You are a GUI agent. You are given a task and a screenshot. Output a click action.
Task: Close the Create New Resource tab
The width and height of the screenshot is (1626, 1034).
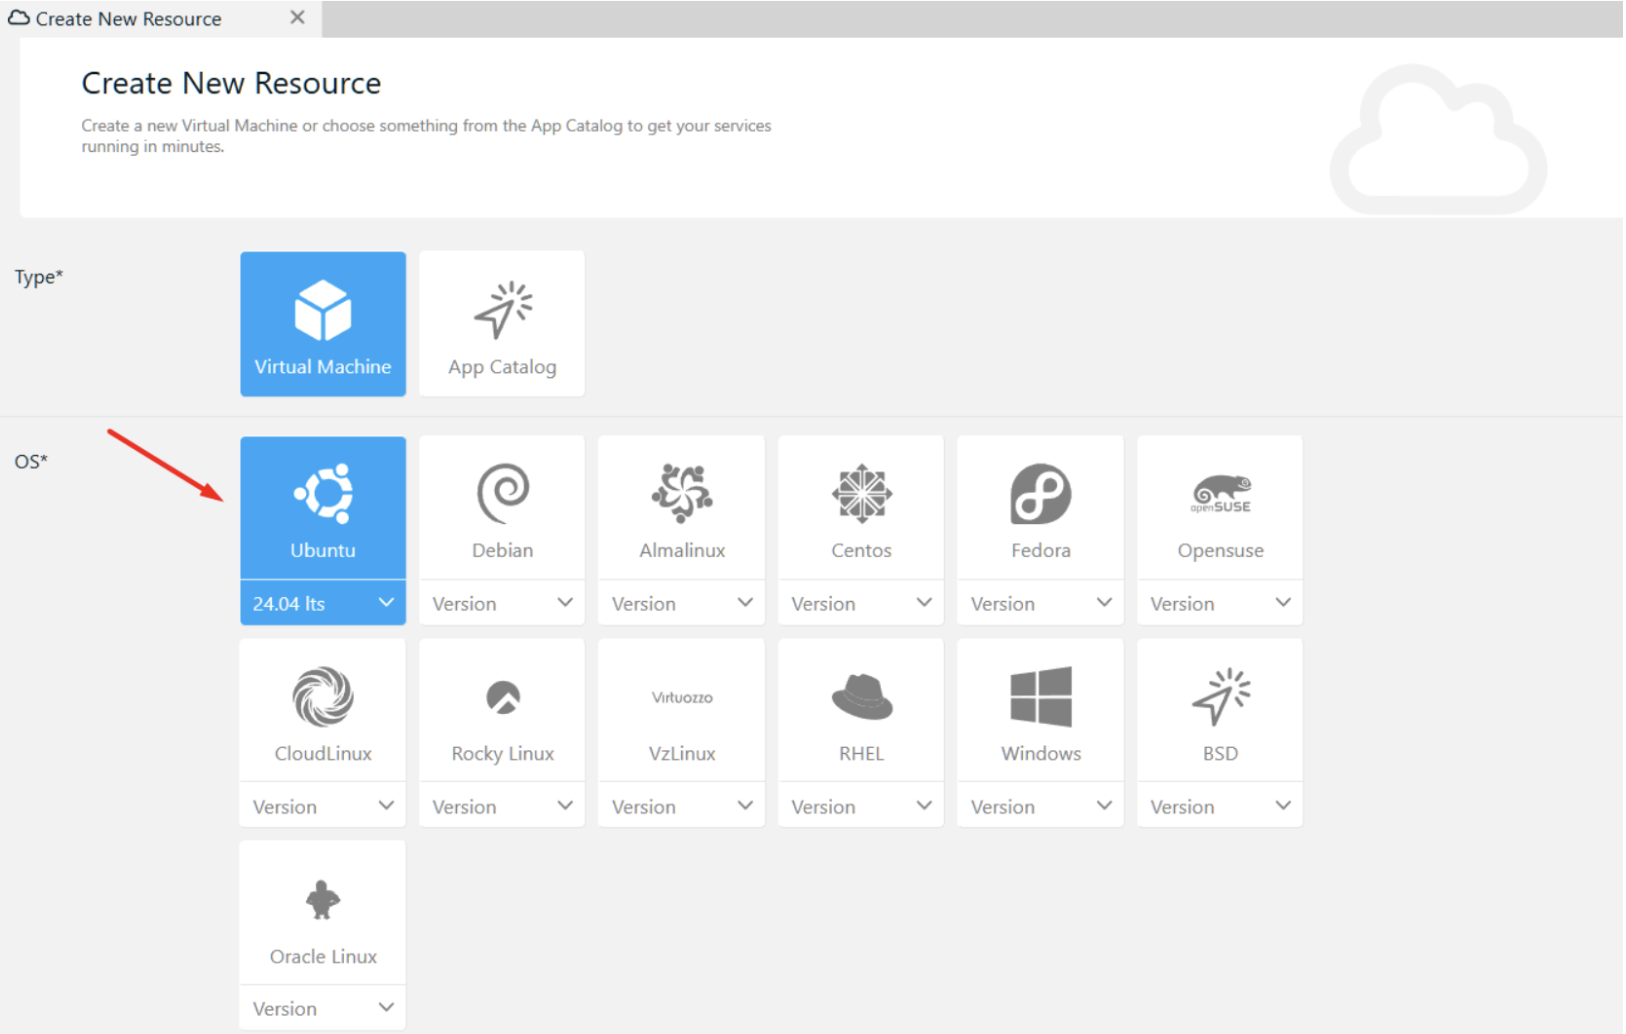coord(297,17)
